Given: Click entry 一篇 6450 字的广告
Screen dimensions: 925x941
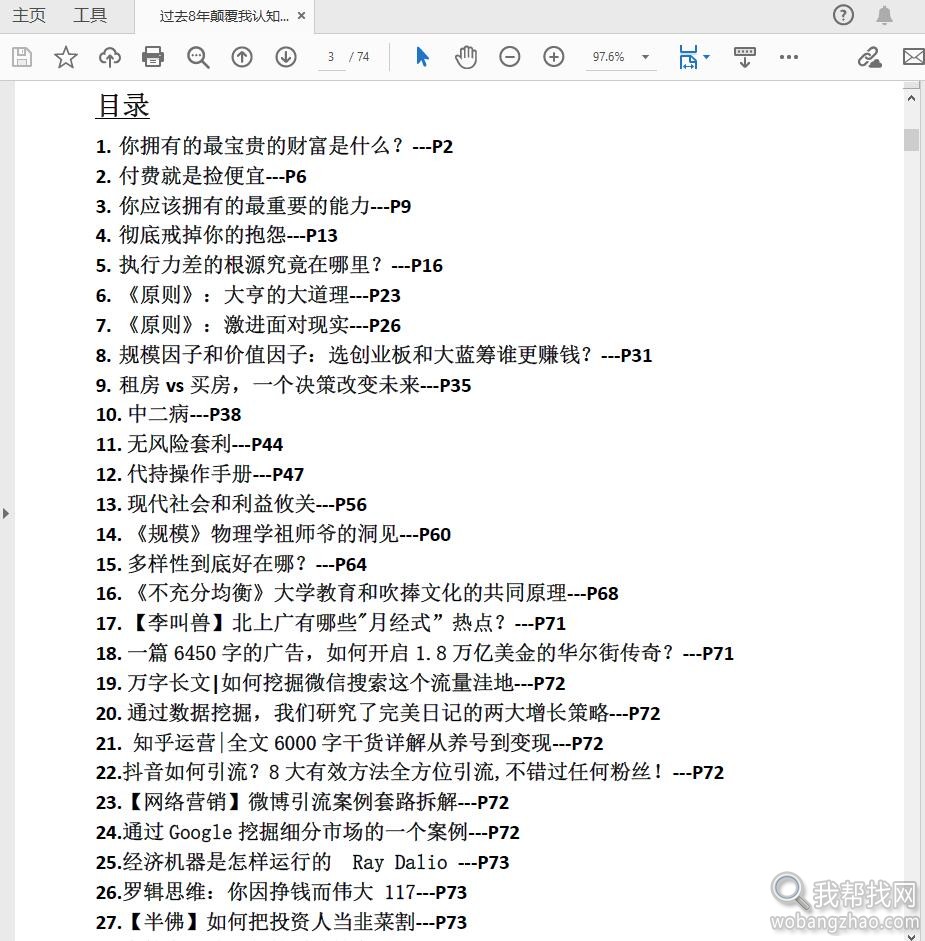Looking at the screenshot, I should [415, 653].
